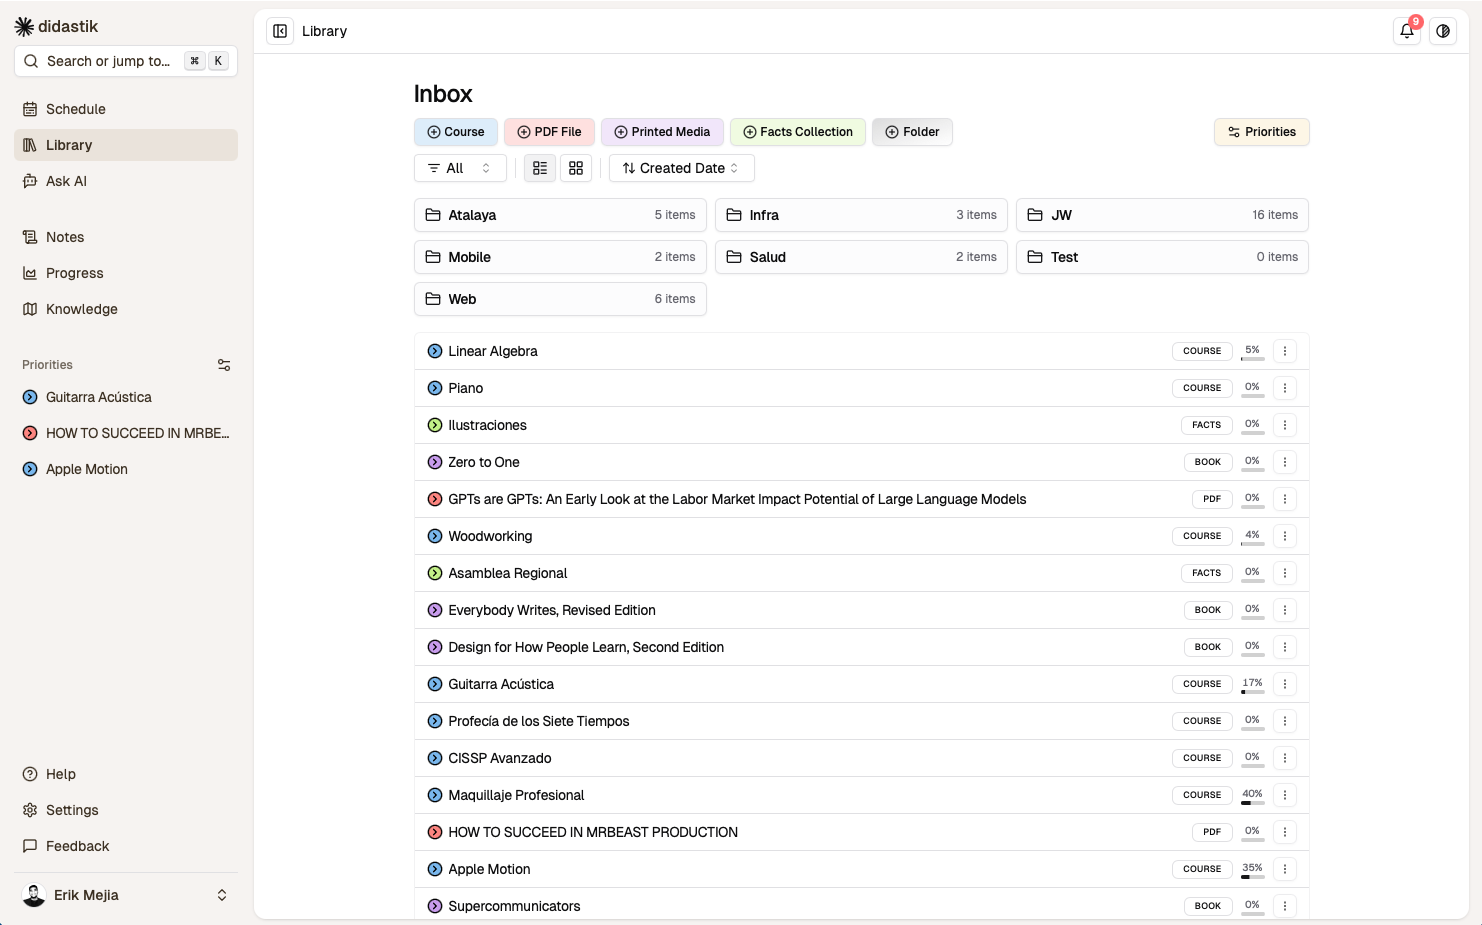
Task: Expand the Erik Mejia account menu
Action: pyautogui.click(x=126, y=895)
